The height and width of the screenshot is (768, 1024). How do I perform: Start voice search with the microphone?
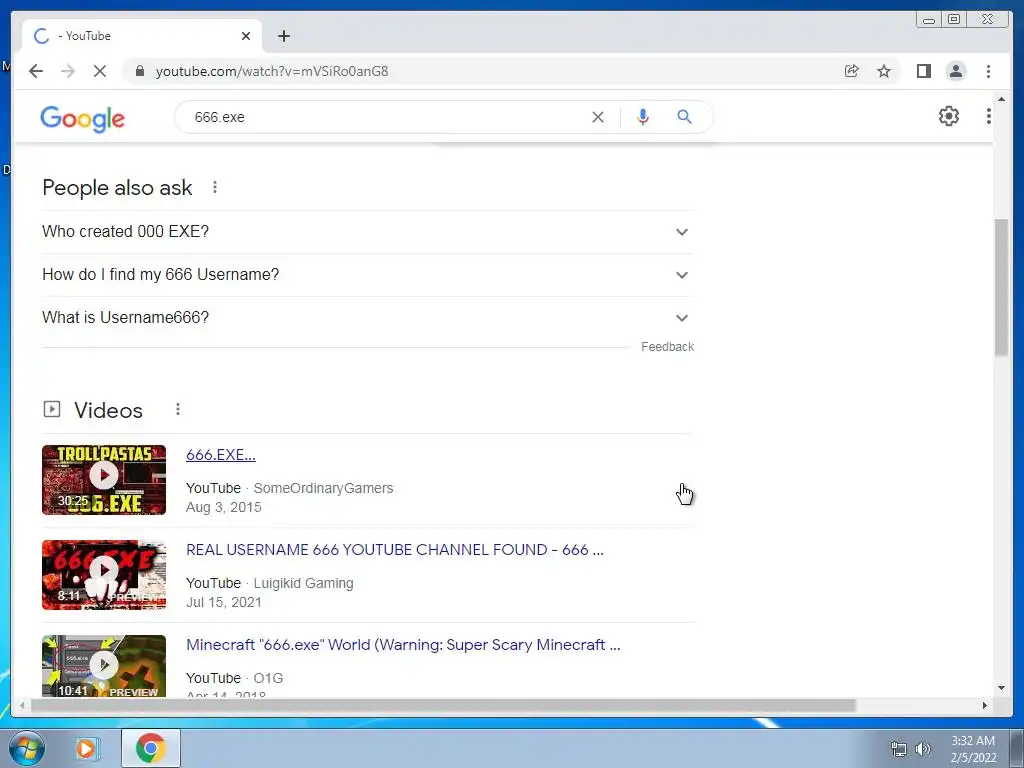click(x=643, y=117)
